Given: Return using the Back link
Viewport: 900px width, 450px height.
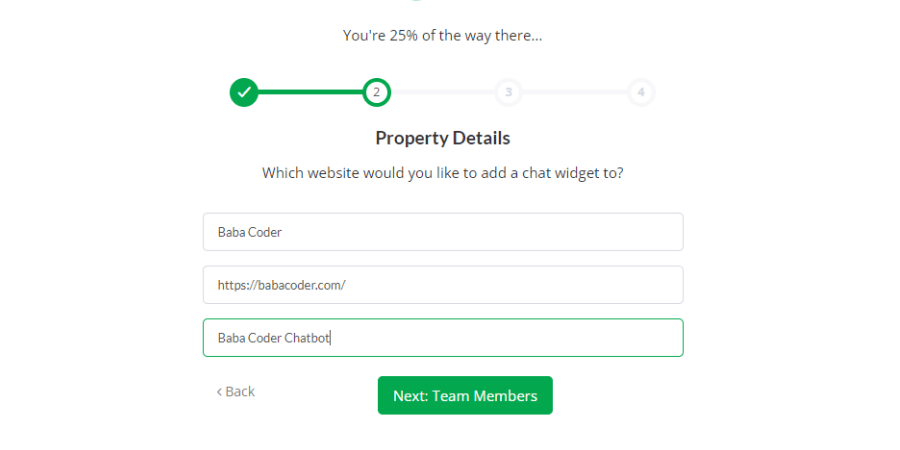Looking at the screenshot, I should [x=235, y=391].
